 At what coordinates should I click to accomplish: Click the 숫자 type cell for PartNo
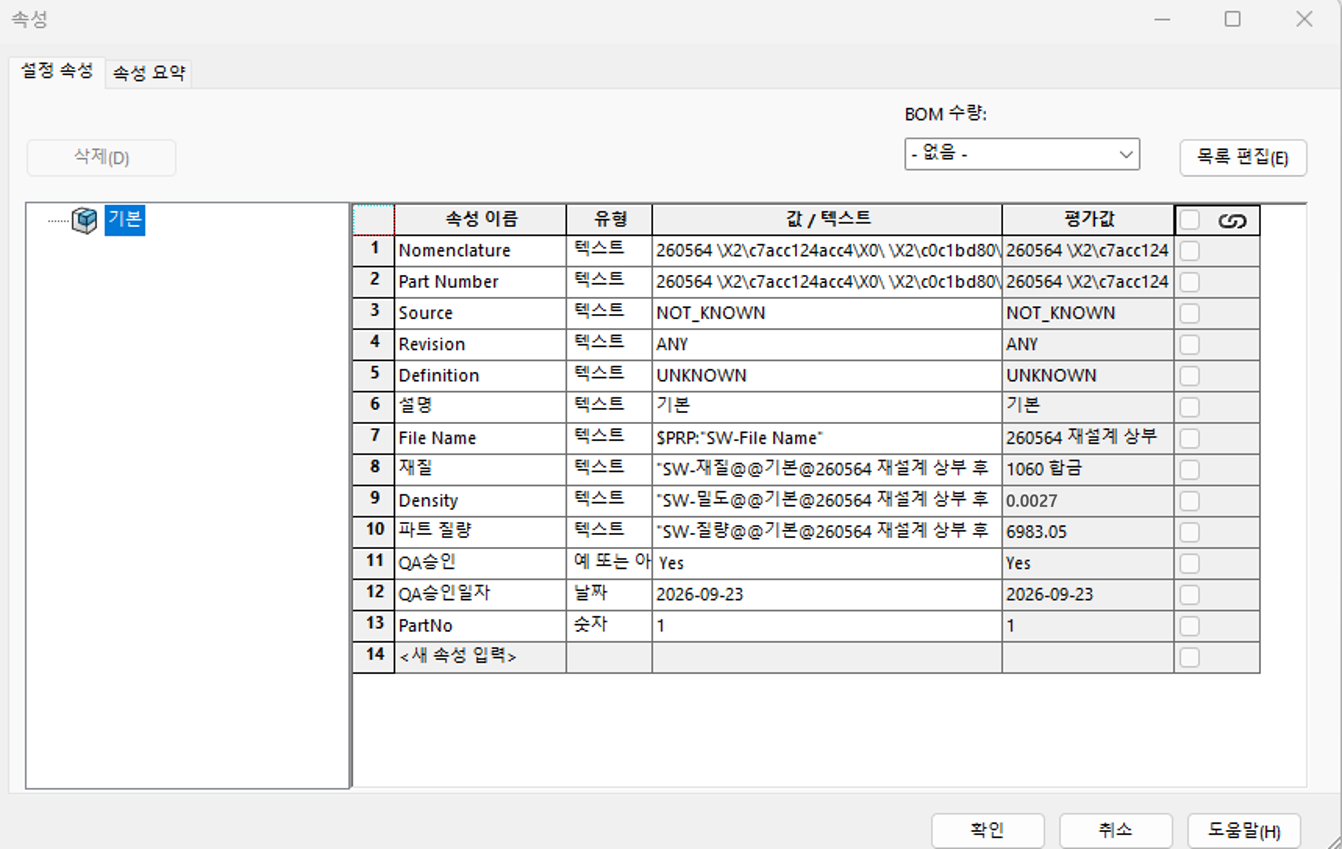click(609, 626)
